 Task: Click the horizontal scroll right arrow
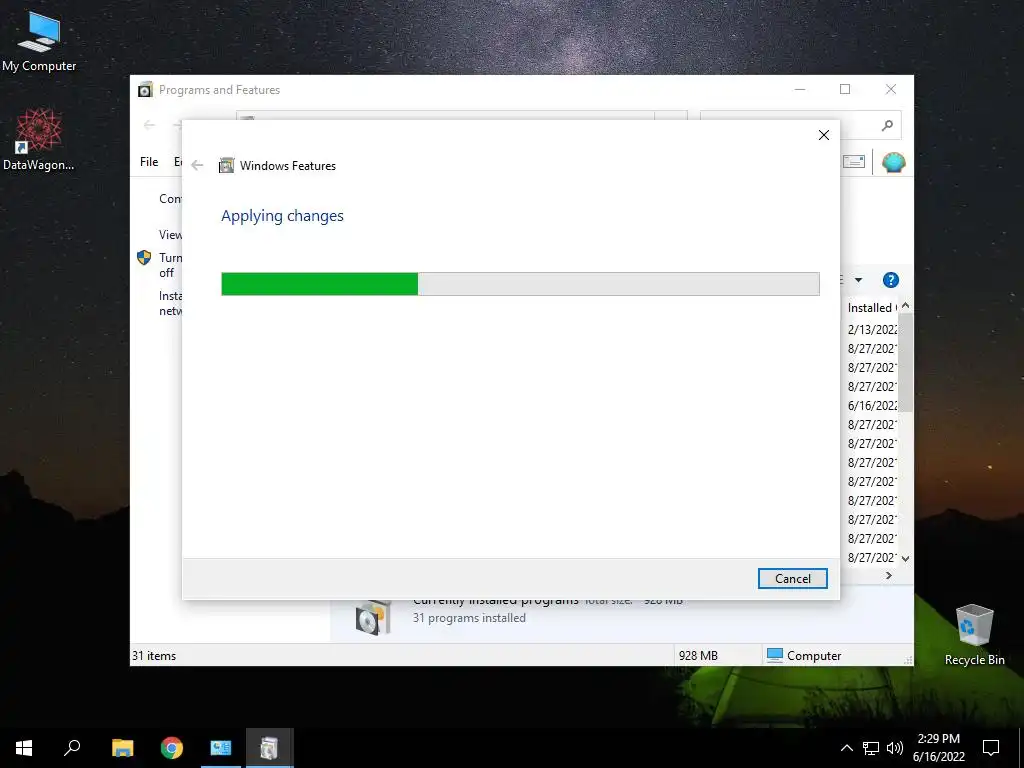tap(888, 575)
